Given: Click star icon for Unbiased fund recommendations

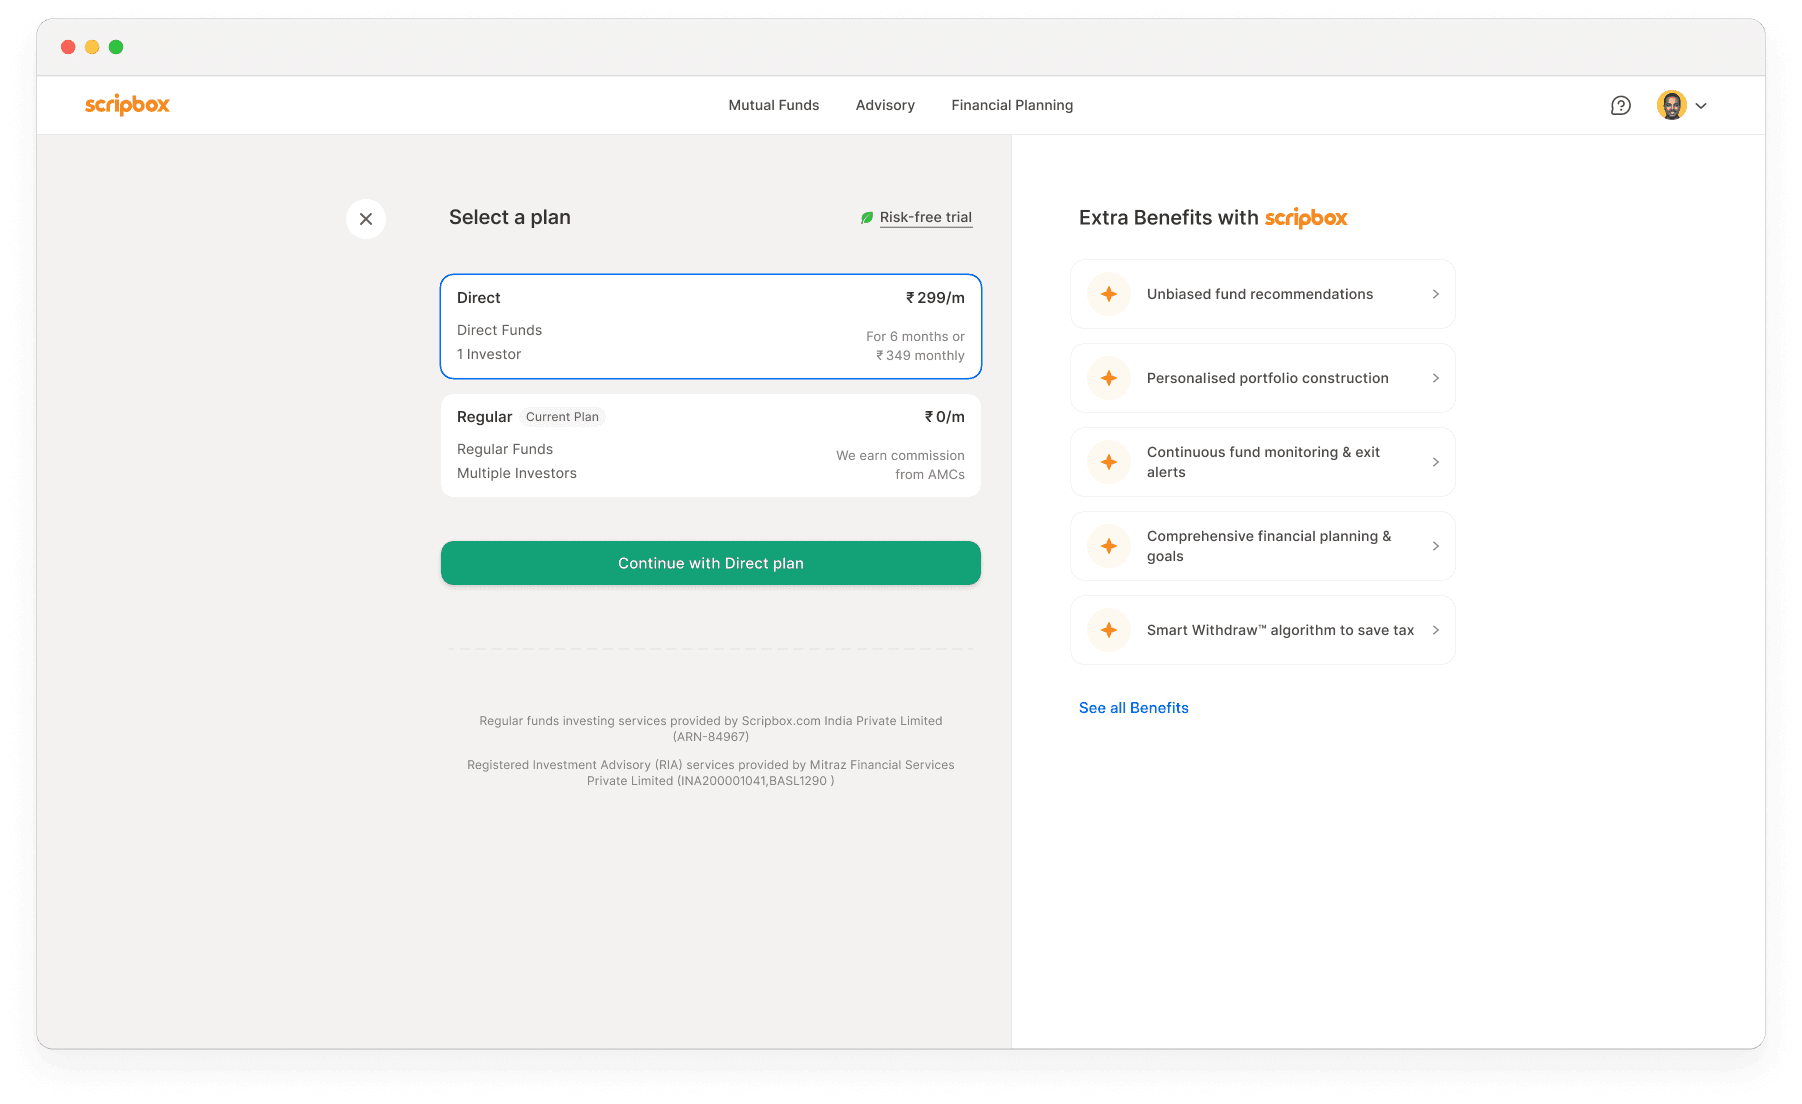Looking at the screenshot, I should [1109, 294].
